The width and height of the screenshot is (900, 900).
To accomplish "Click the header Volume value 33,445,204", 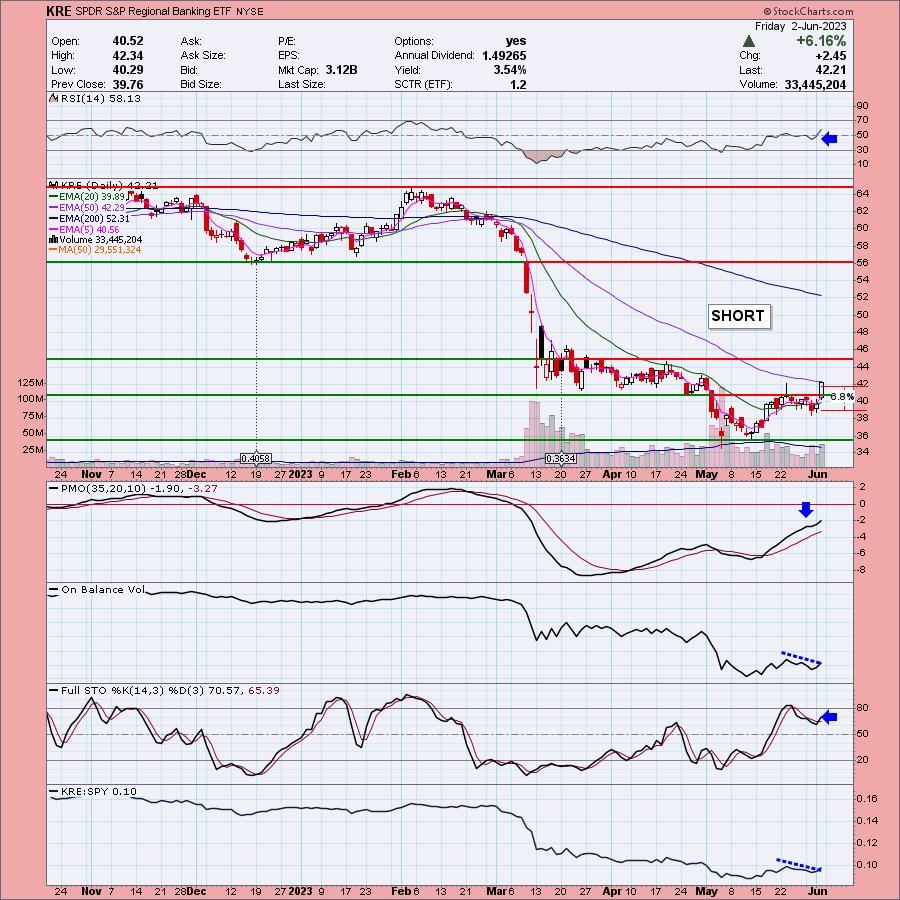I will pyautogui.click(x=815, y=84).
